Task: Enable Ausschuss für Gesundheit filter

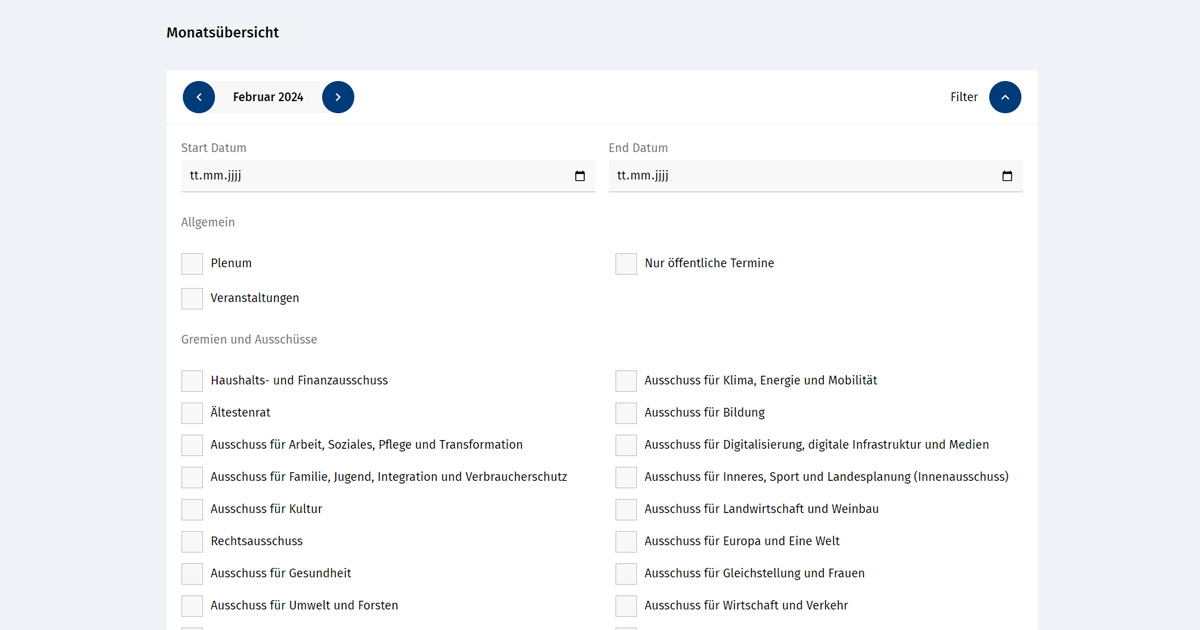Action: (x=192, y=574)
